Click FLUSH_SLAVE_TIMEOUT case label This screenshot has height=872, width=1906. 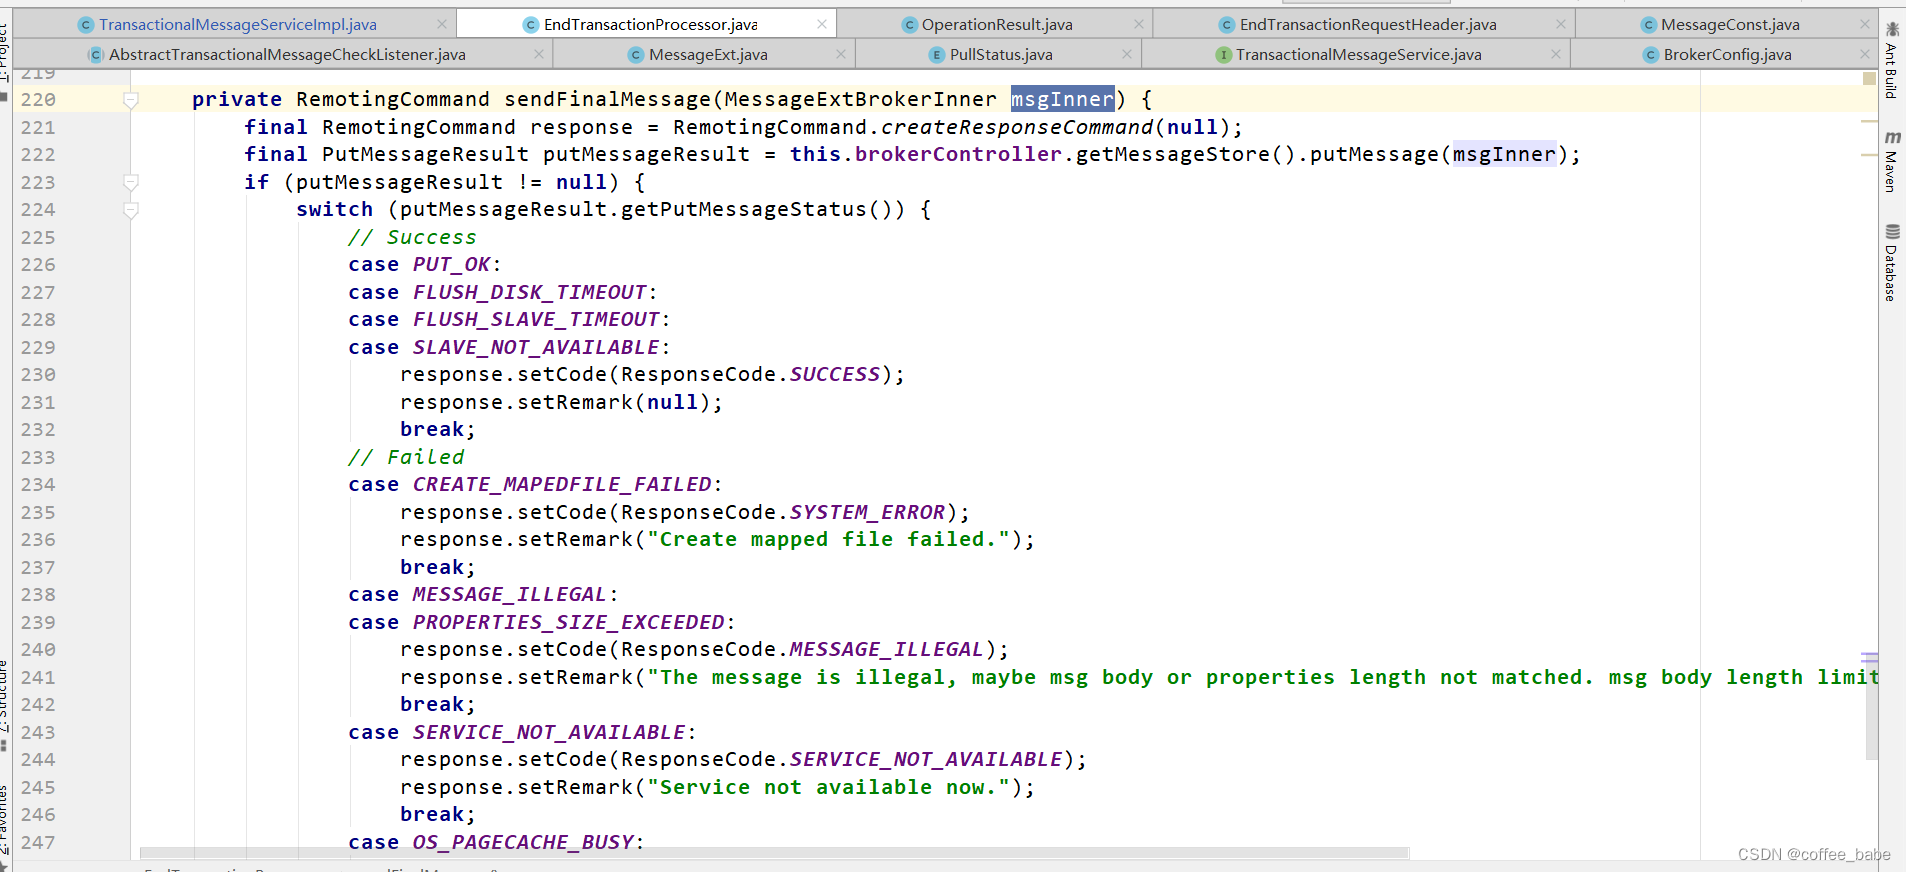pos(536,319)
